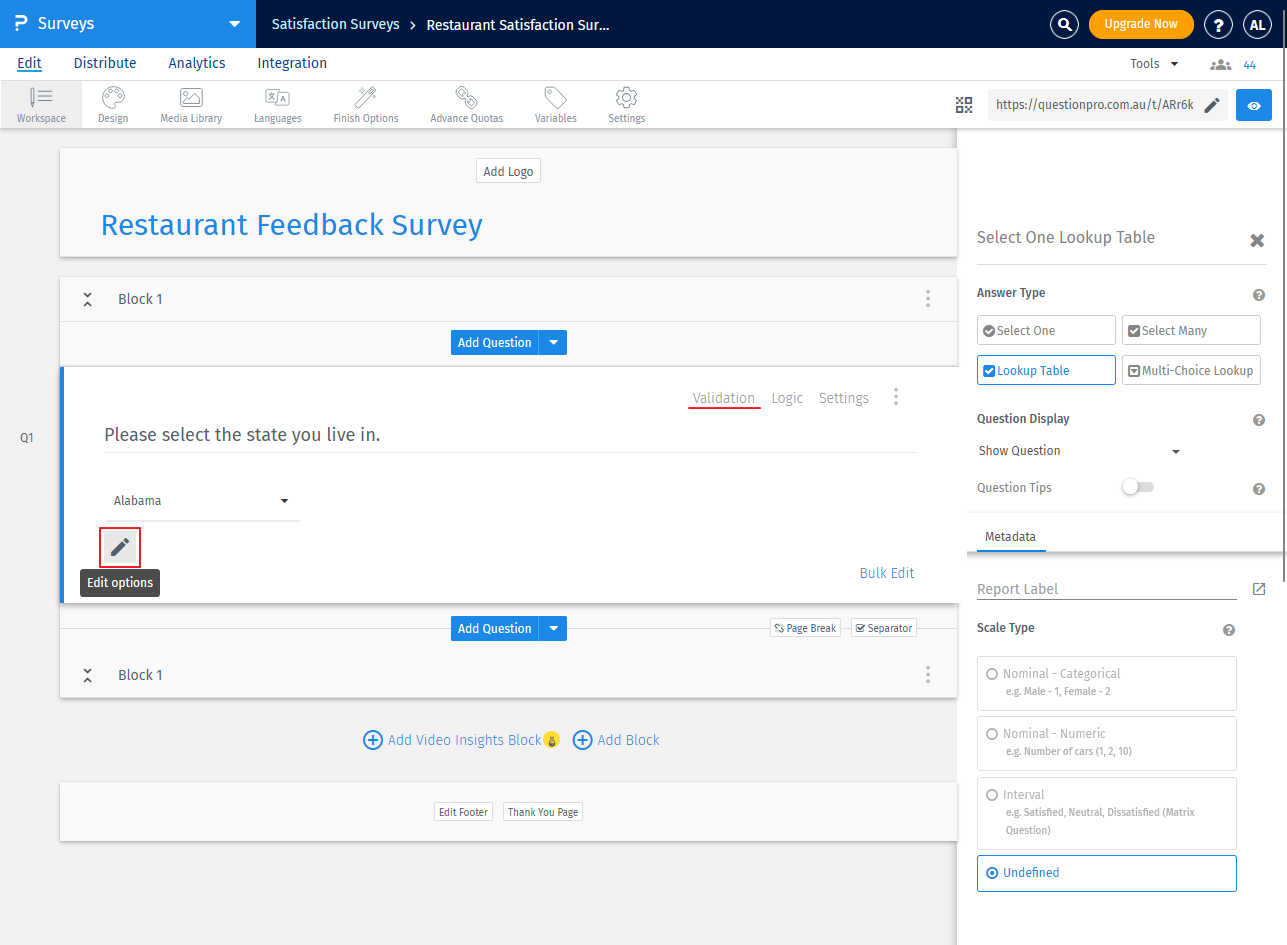Select the Interval scale type
1287x945 pixels.
[1106, 812]
